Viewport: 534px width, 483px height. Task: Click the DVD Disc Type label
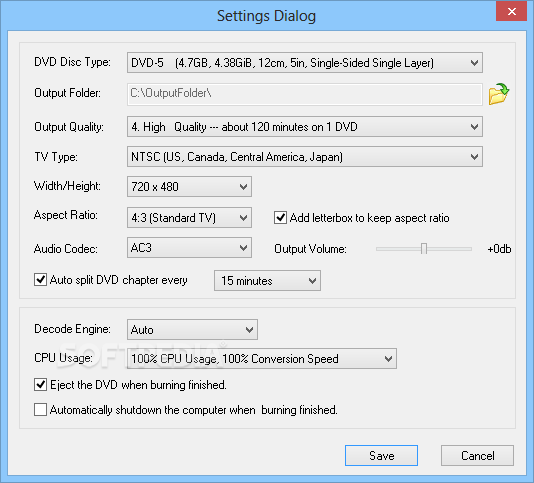(x=73, y=62)
